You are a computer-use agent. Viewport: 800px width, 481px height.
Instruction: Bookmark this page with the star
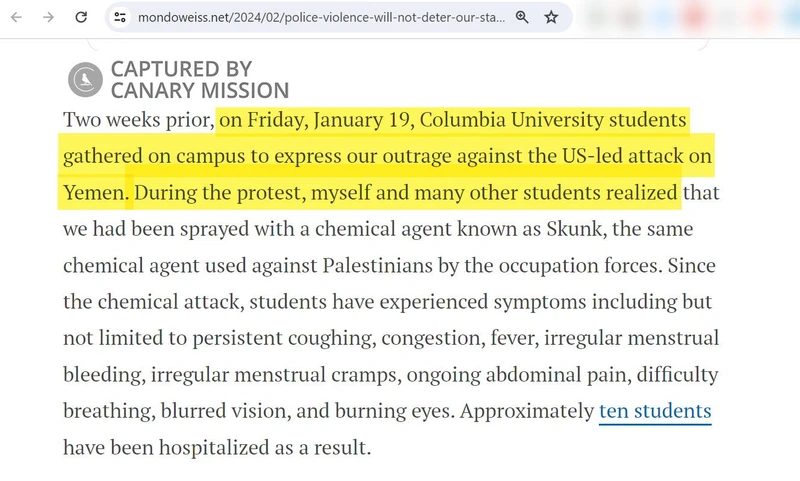[551, 17]
